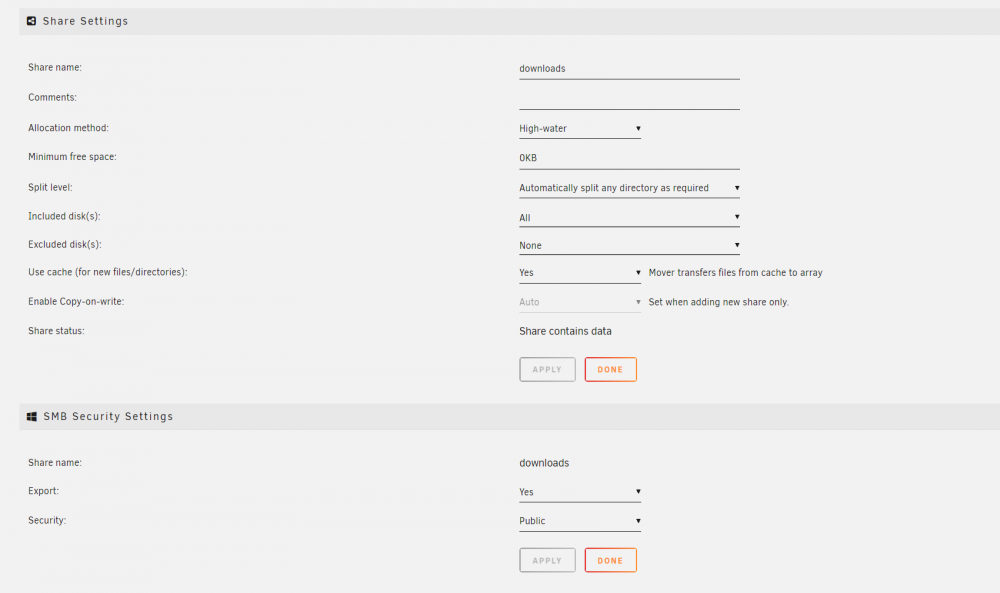Open the Split level dropdown
This screenshot has width=1000, height=593.
pos(629,188)
